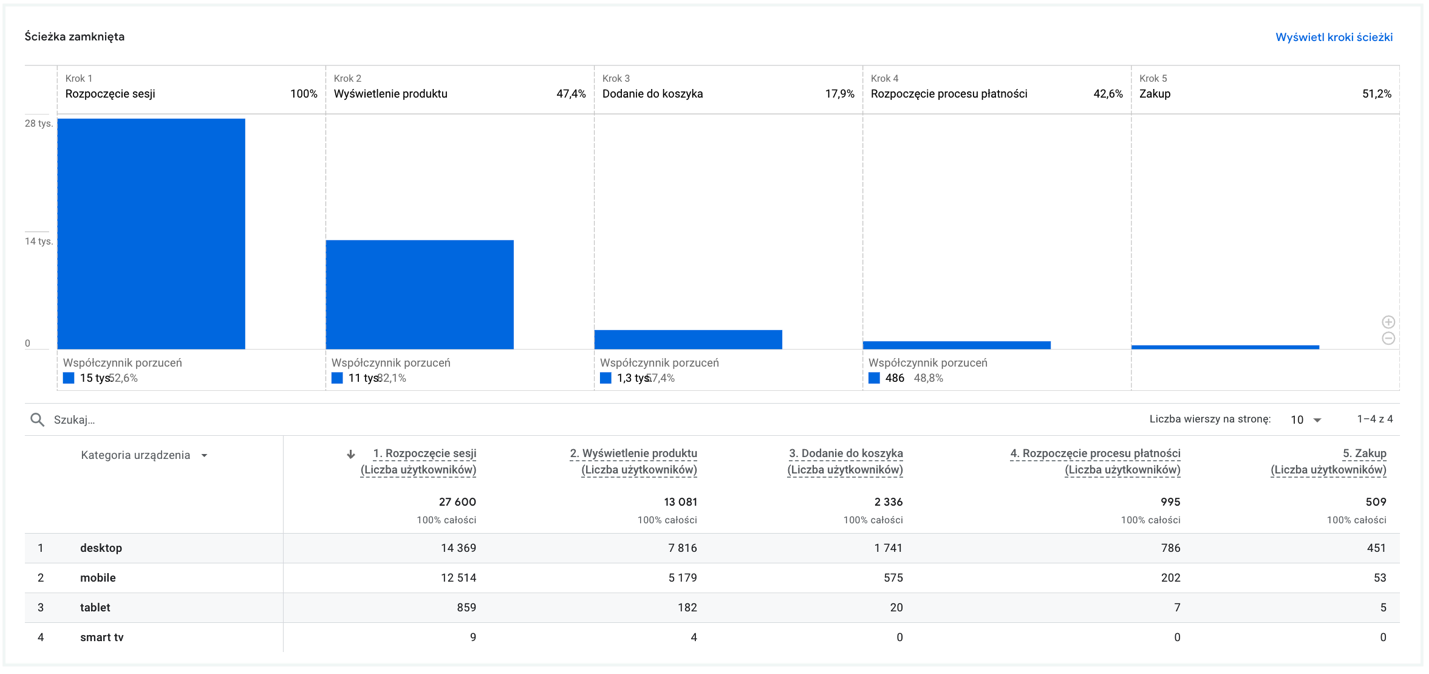The width and height of the screenshot is (1429, 674).
Task: Click the Wyświetlenie produktu funnel bar
Action: click(x=419, y=294)
